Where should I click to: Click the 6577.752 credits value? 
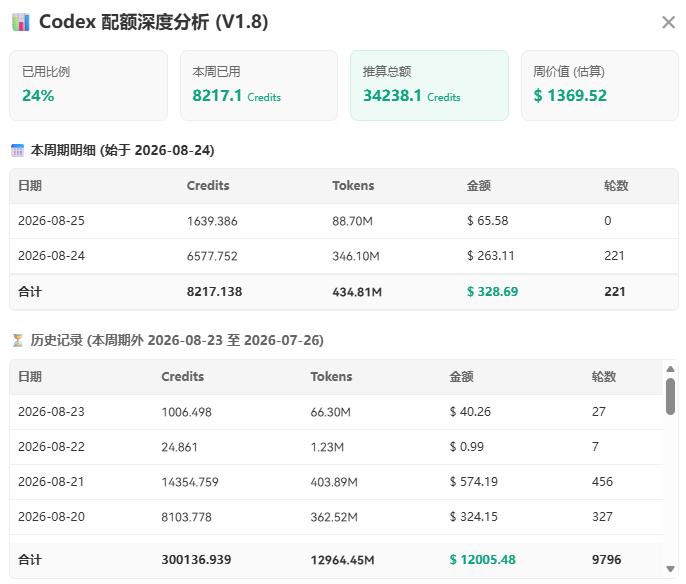point(212,256)
